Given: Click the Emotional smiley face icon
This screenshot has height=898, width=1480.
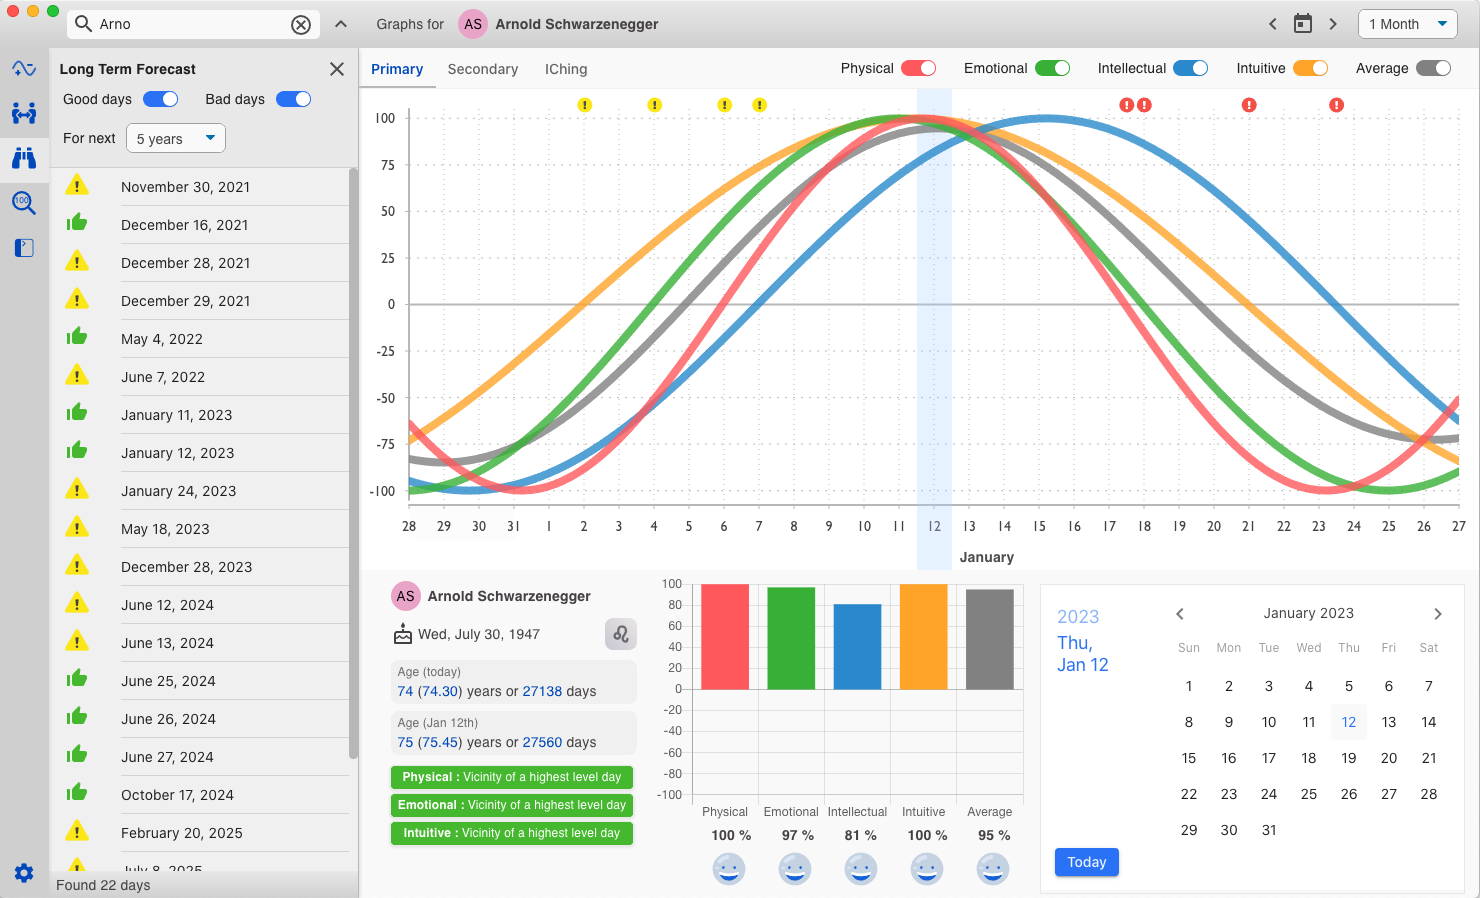Looking at the screenshot, I should 795,869.
